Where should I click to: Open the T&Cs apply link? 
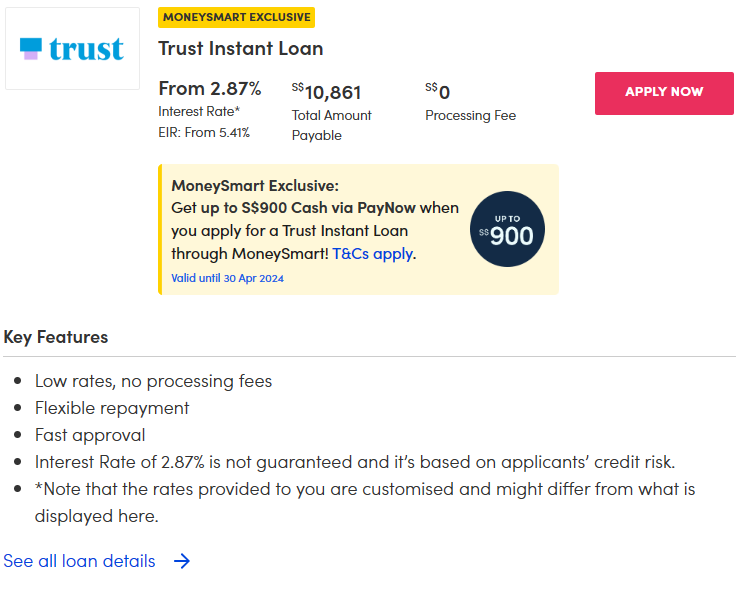(373, 253)
